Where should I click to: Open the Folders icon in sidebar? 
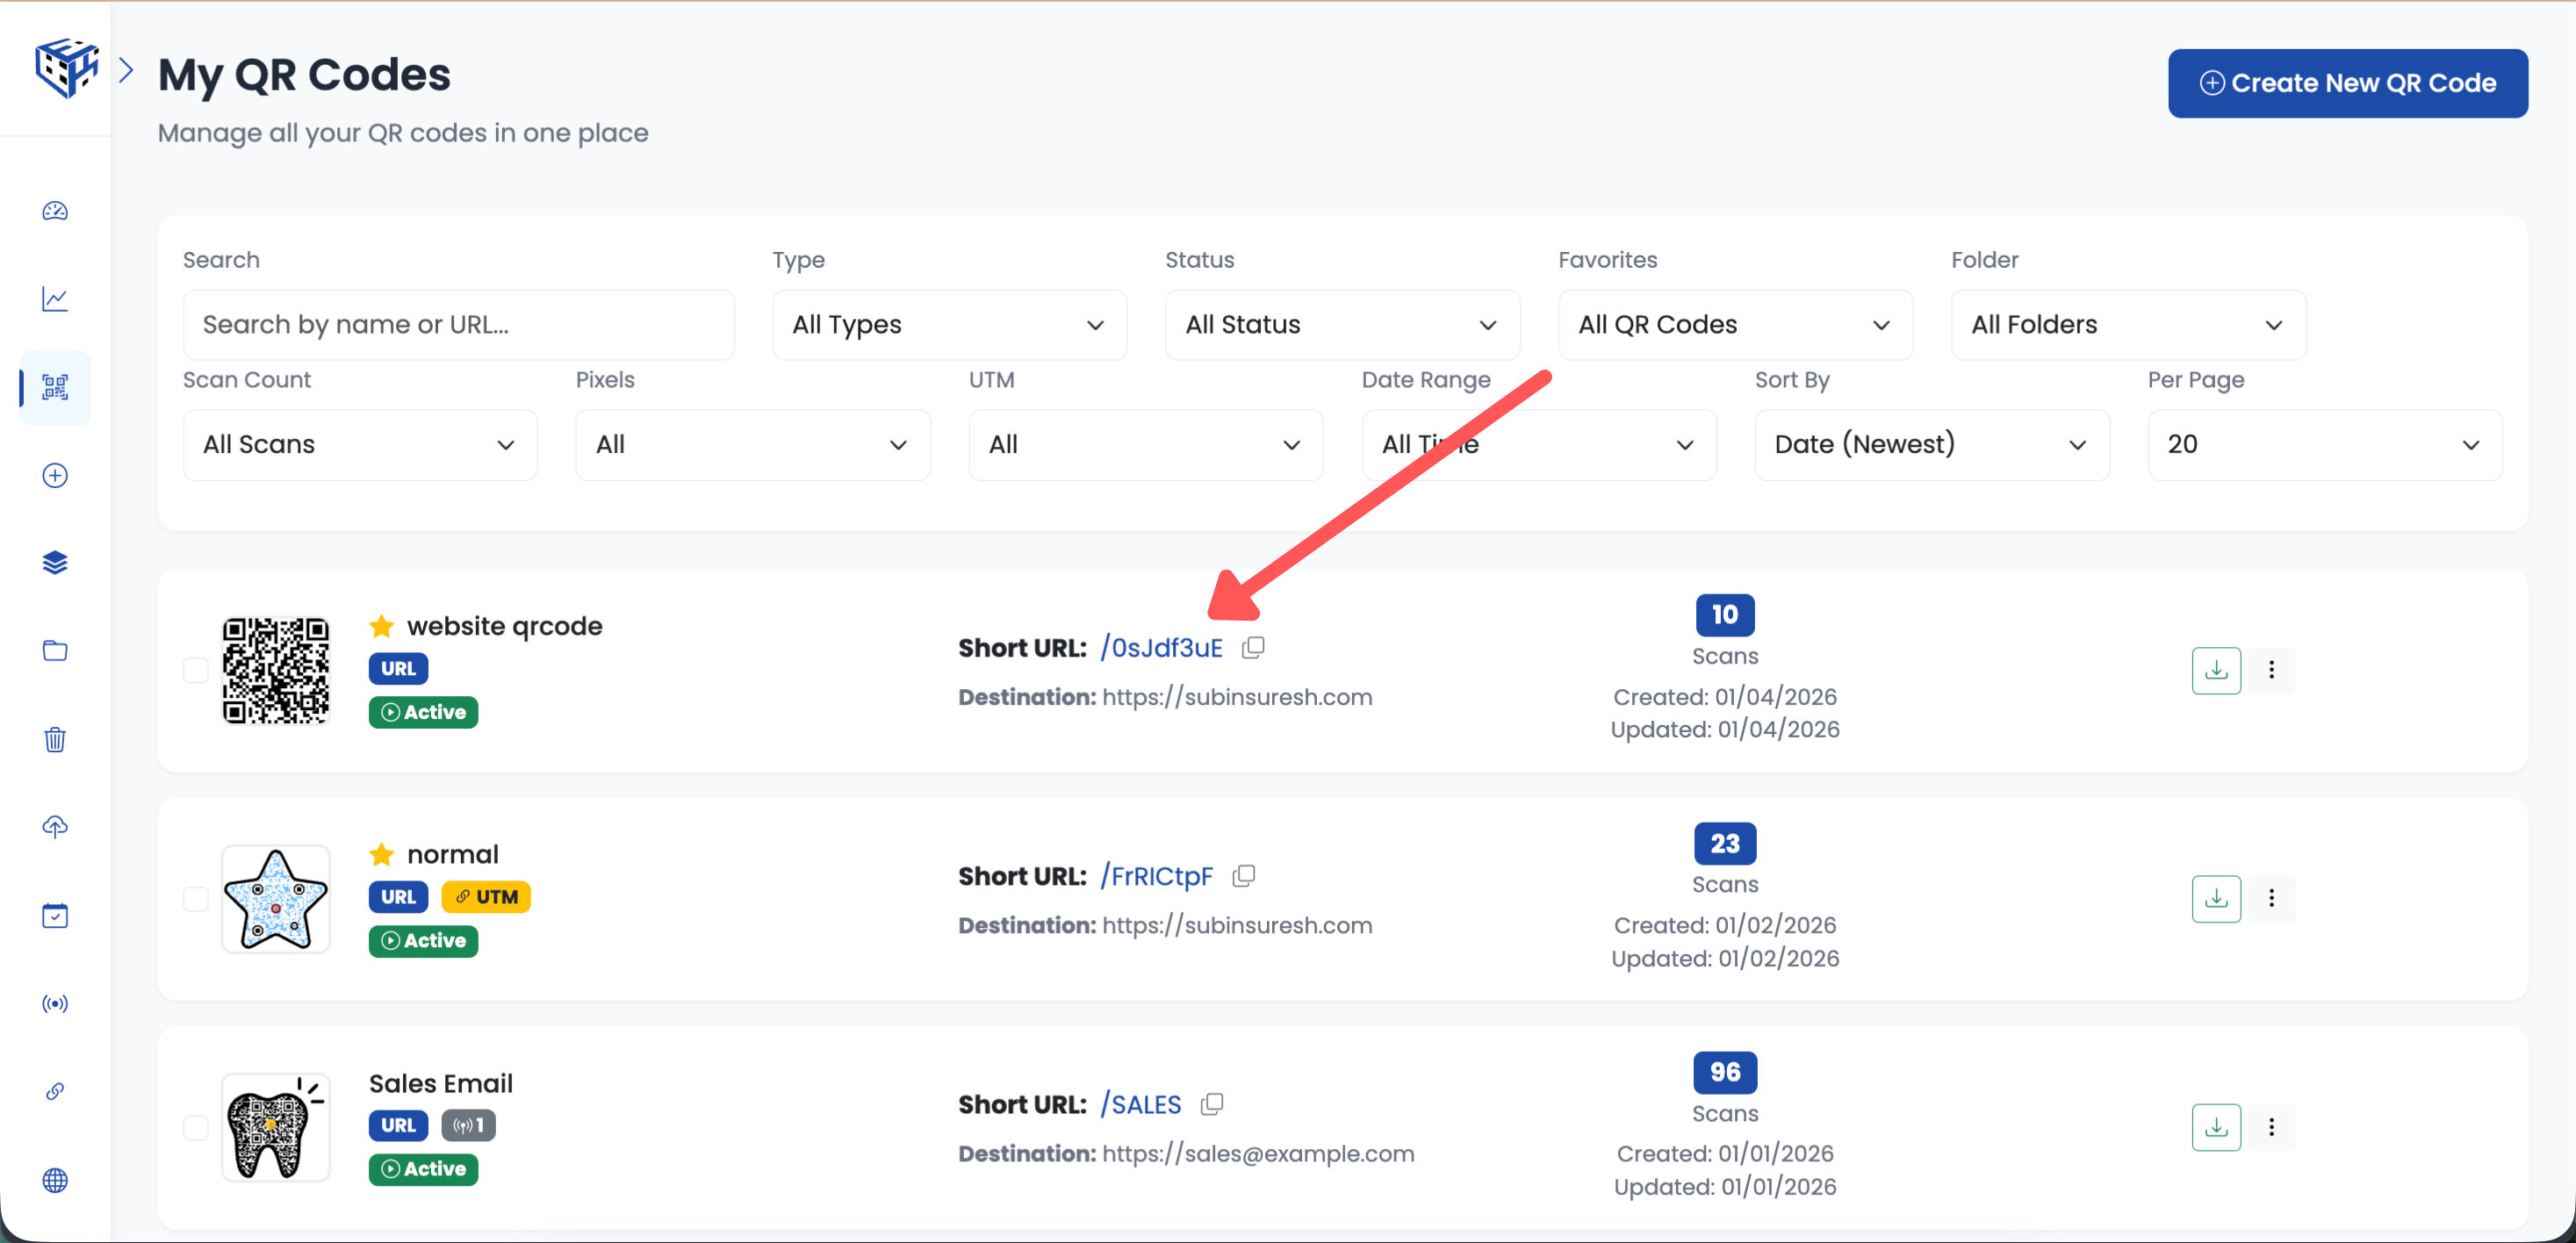click(x=55, y=650)
